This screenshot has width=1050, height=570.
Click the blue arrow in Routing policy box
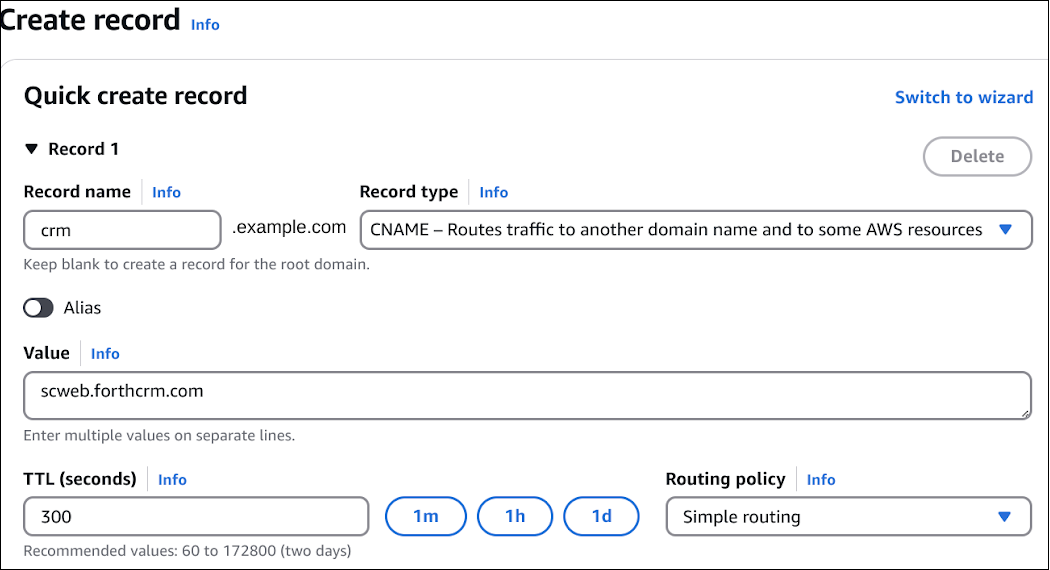1005,517
